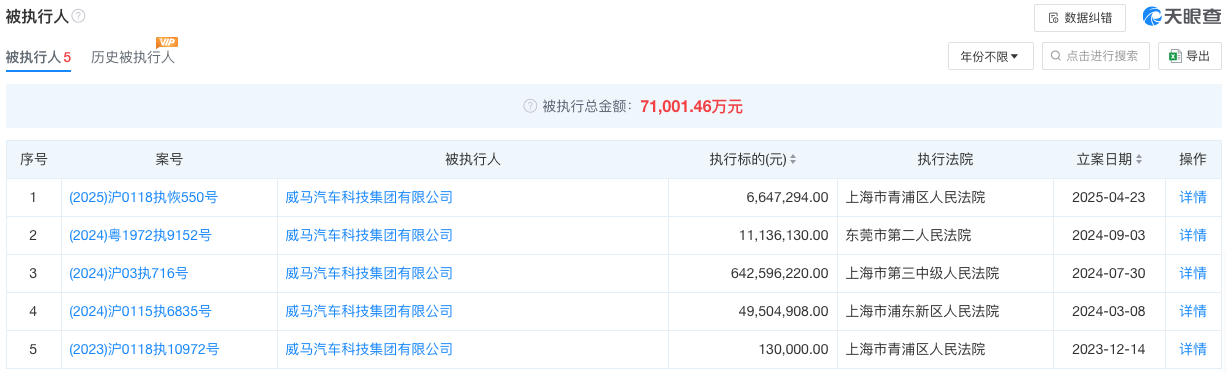Click the 天眼查 logo
The width and height of the screenshot is (1226, 374).
1181,17
